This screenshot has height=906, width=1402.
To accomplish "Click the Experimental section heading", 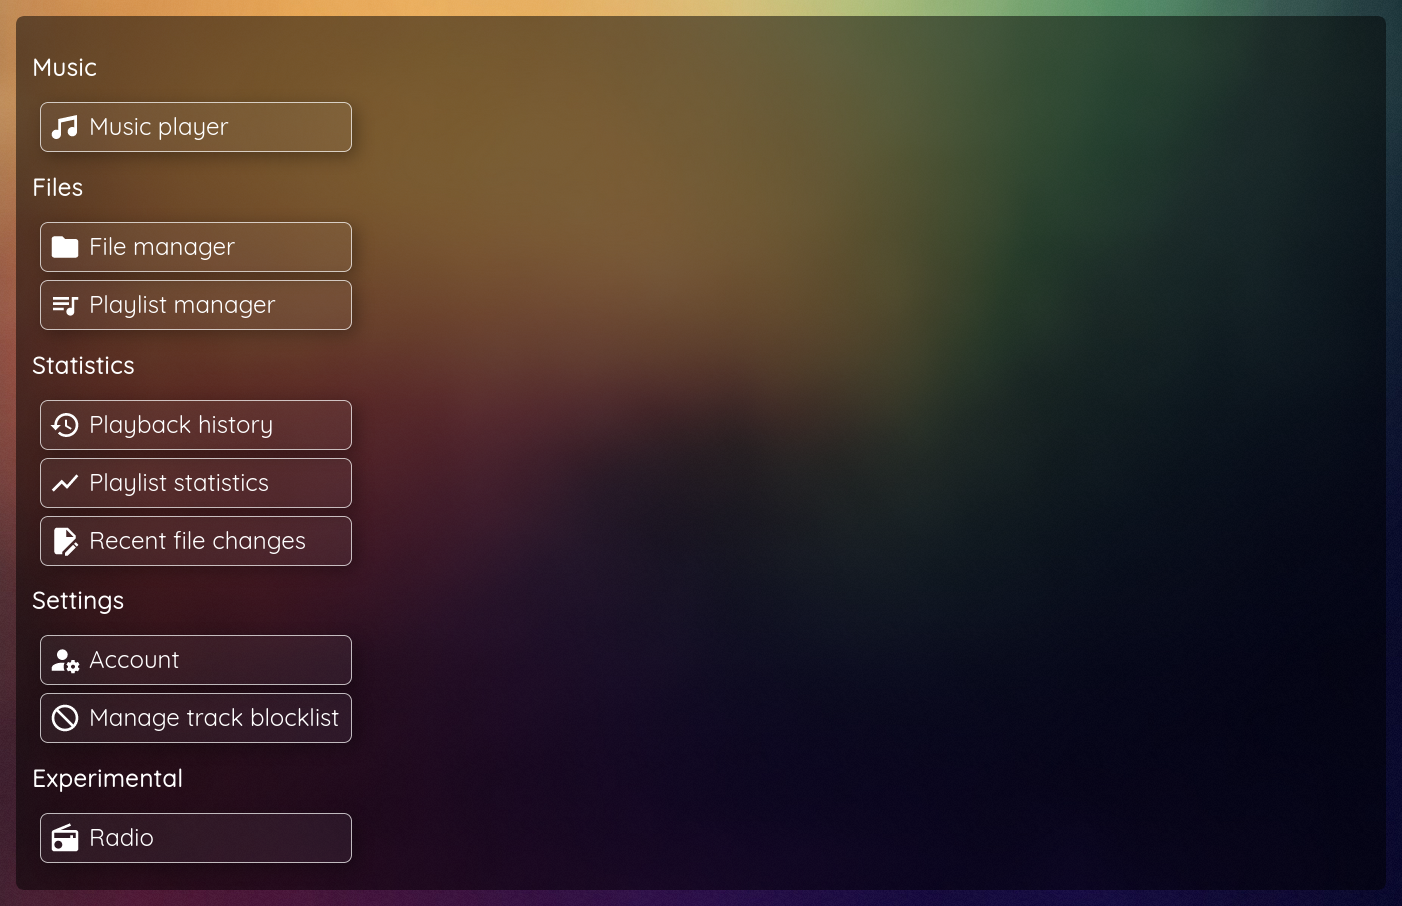I will tap(107, 779).
